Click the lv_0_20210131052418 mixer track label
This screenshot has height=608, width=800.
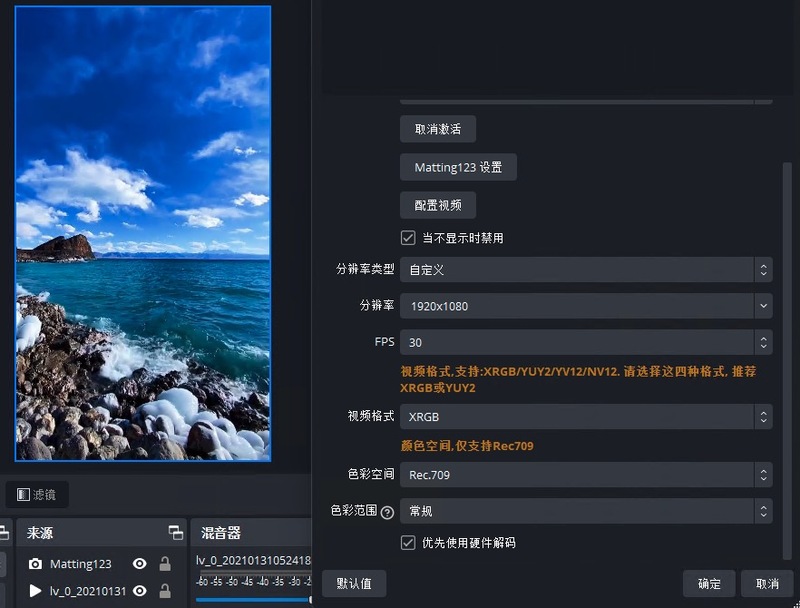(253, 561)
